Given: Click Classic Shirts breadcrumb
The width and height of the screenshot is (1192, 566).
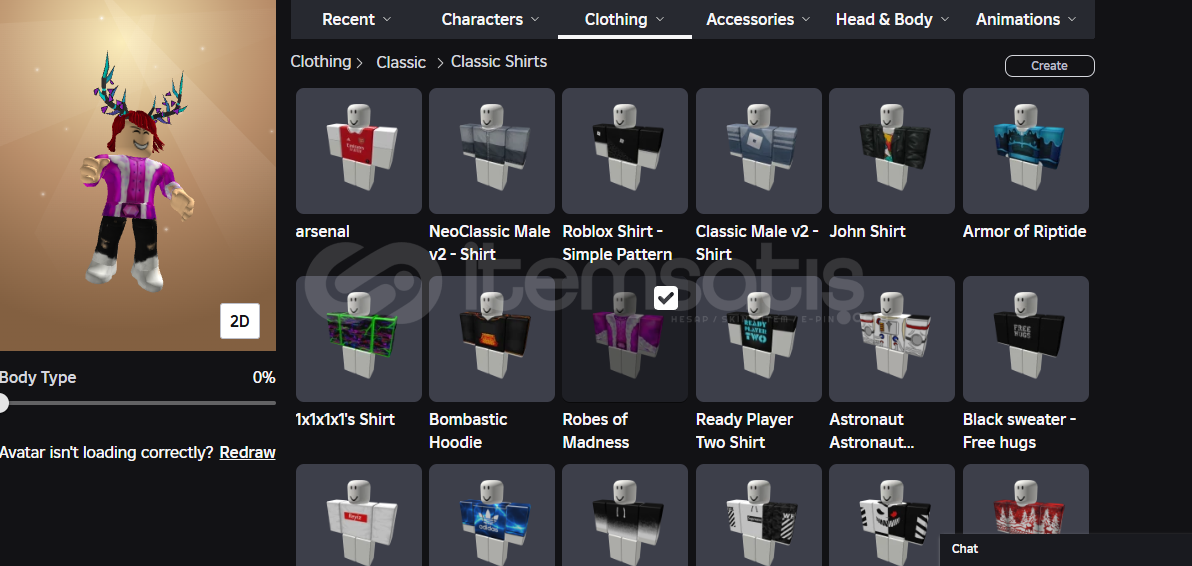Looking at the screenshot, I should coord(499,62).
